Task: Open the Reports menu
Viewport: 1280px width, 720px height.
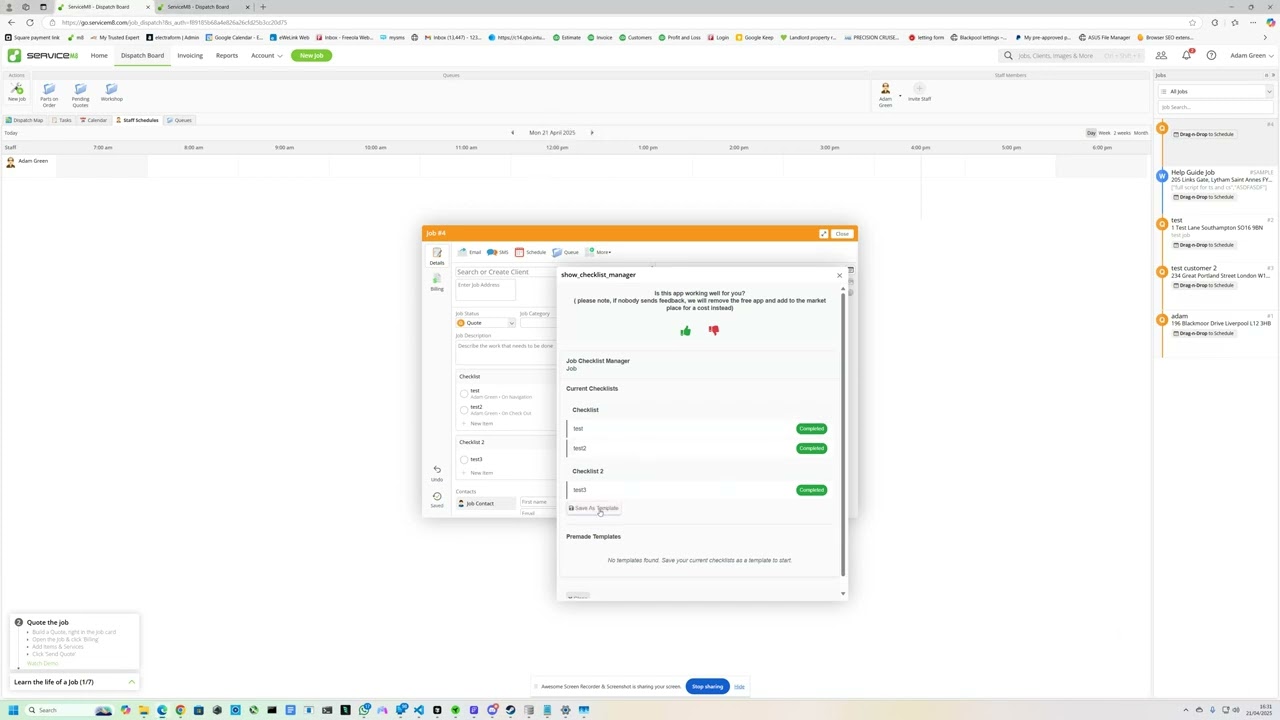Action: (x=227, y=56)
